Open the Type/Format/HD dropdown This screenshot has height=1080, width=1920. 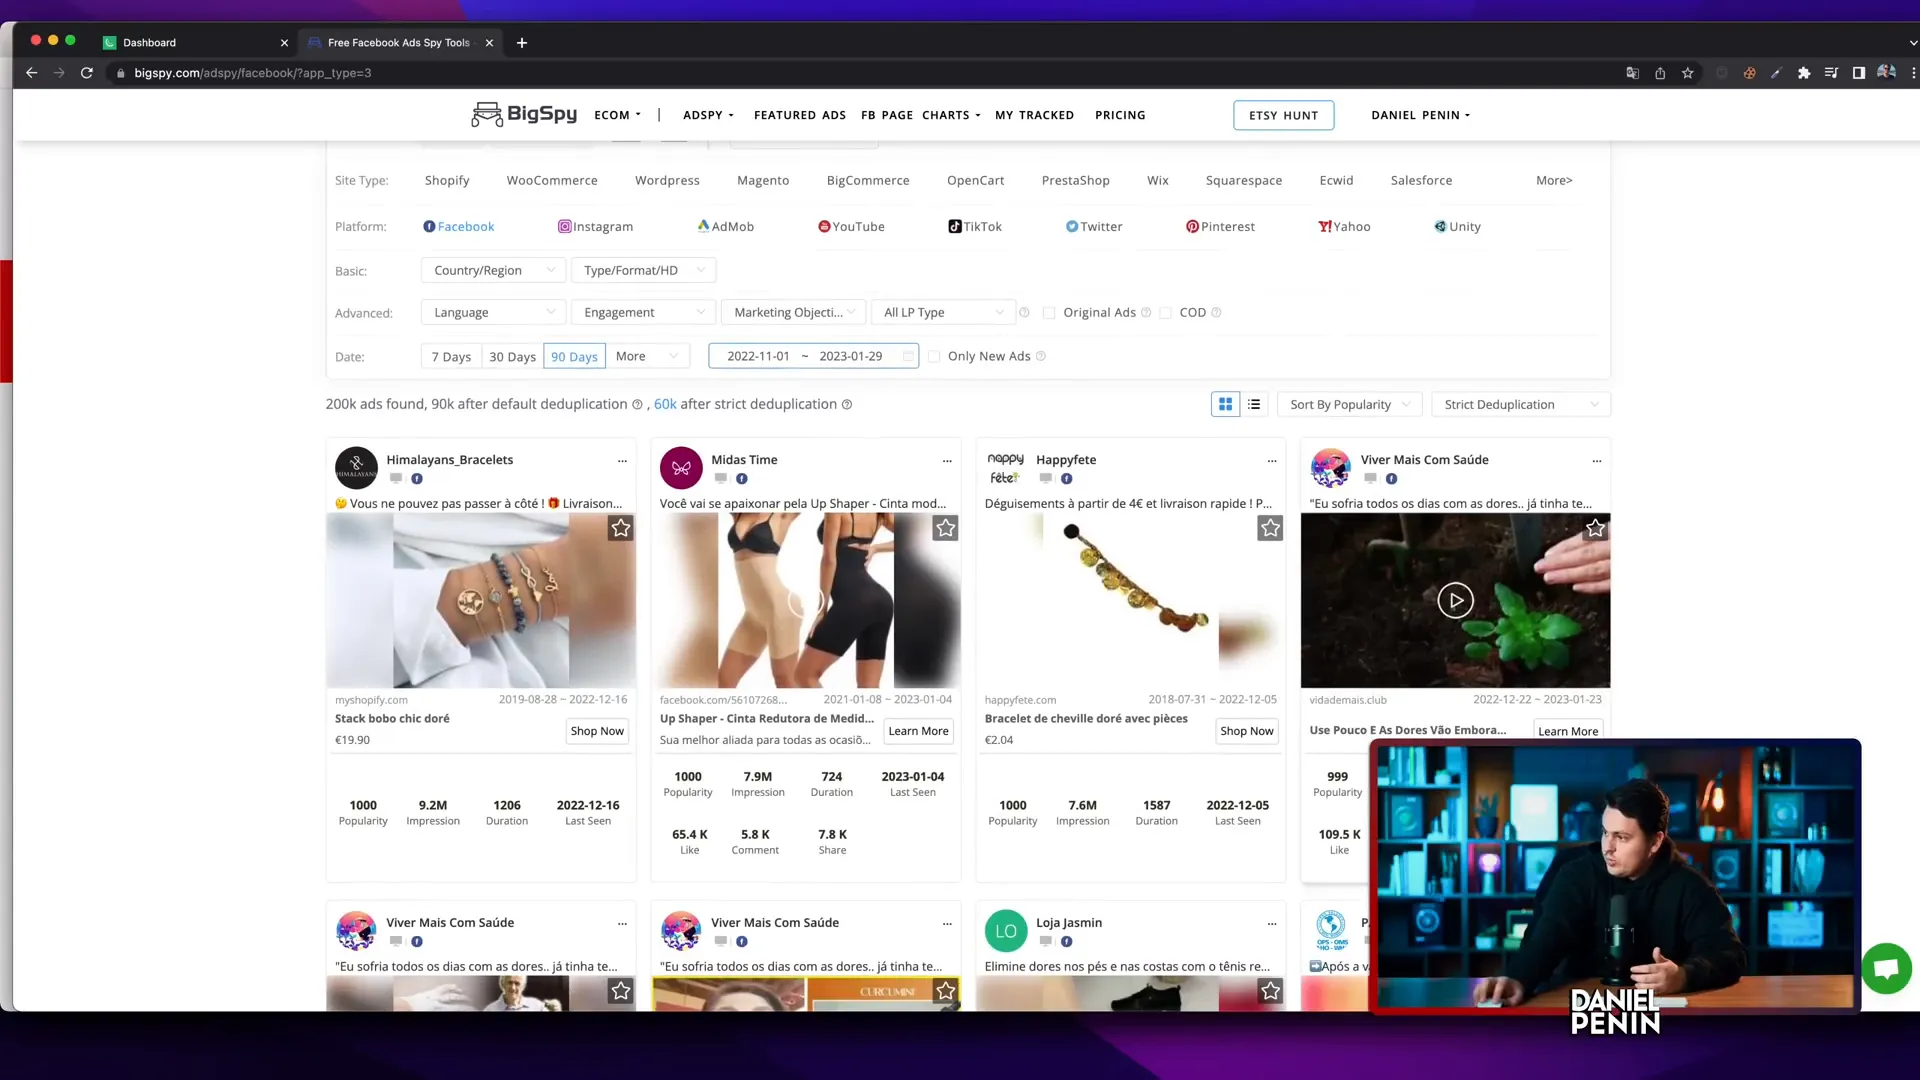click(643, 270)
